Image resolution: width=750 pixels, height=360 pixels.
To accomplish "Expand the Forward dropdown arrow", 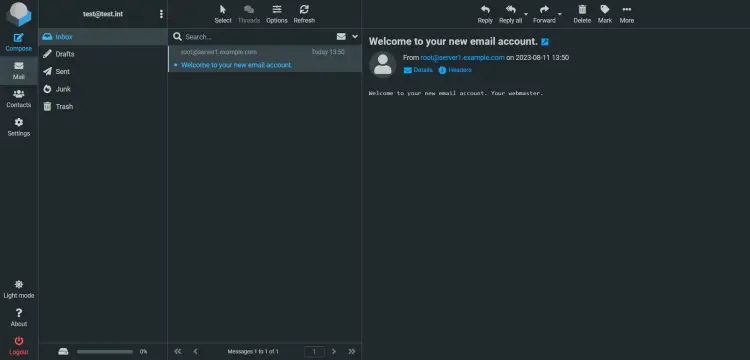I will coord(560,14).
